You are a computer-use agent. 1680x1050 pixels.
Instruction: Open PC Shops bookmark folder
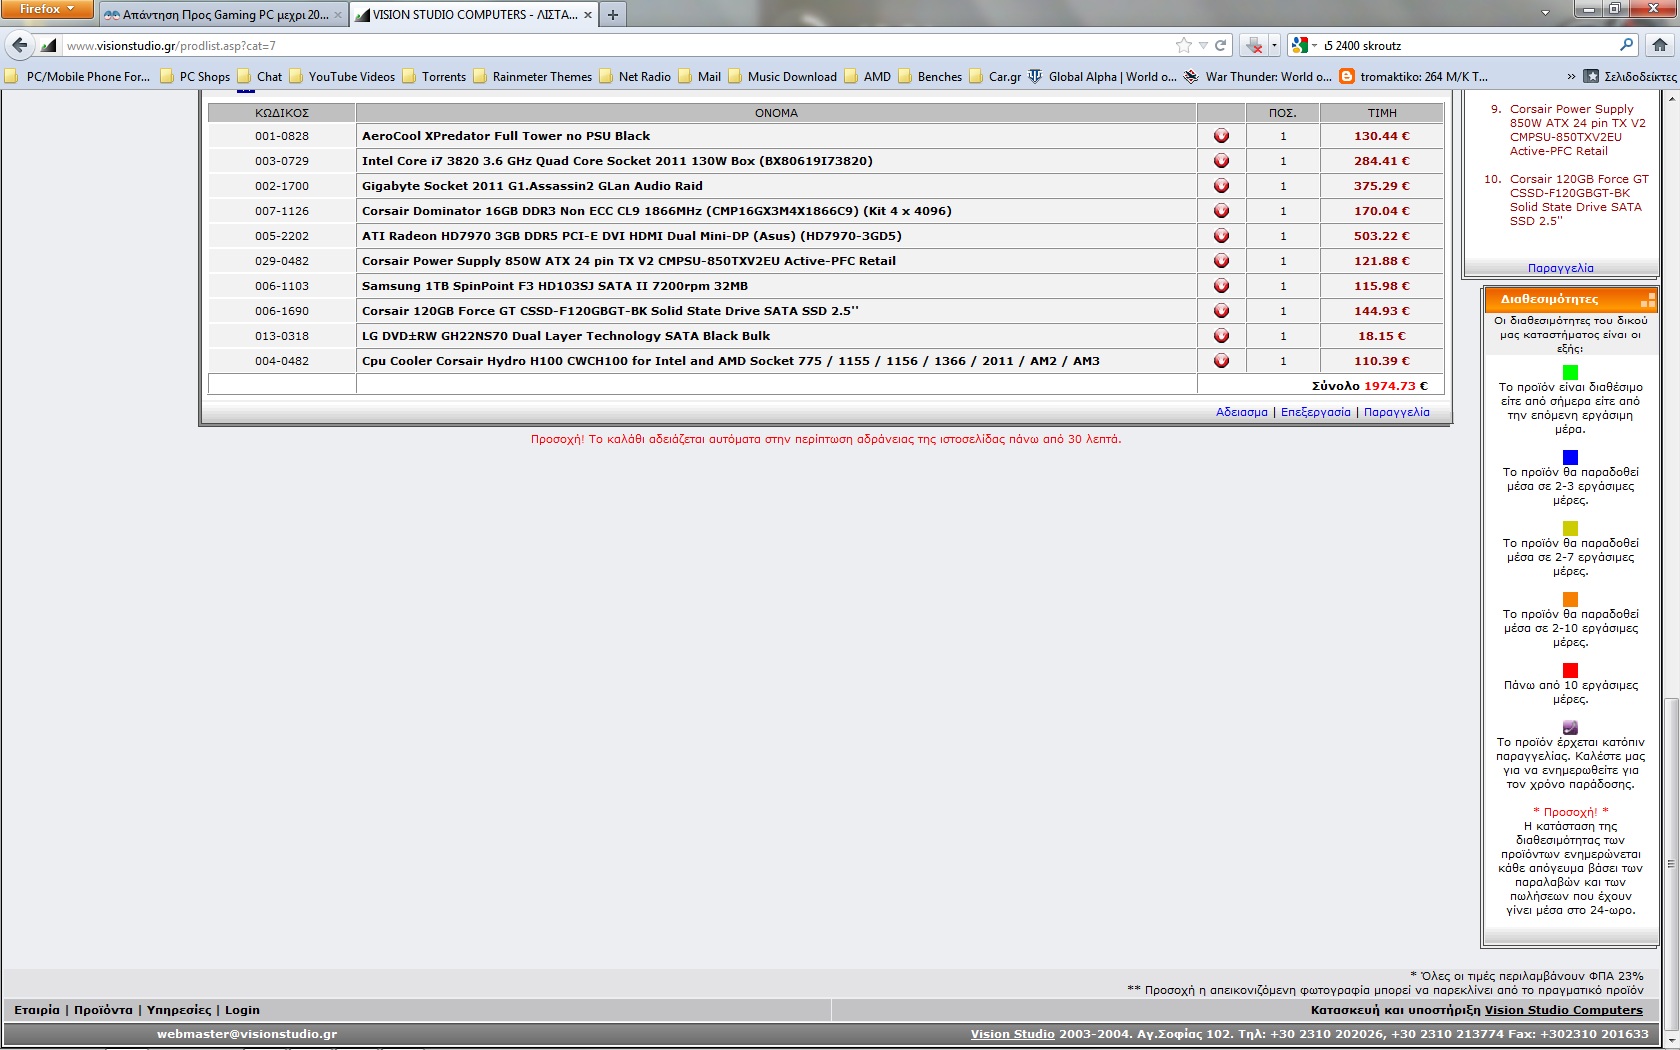coord(194,76)
